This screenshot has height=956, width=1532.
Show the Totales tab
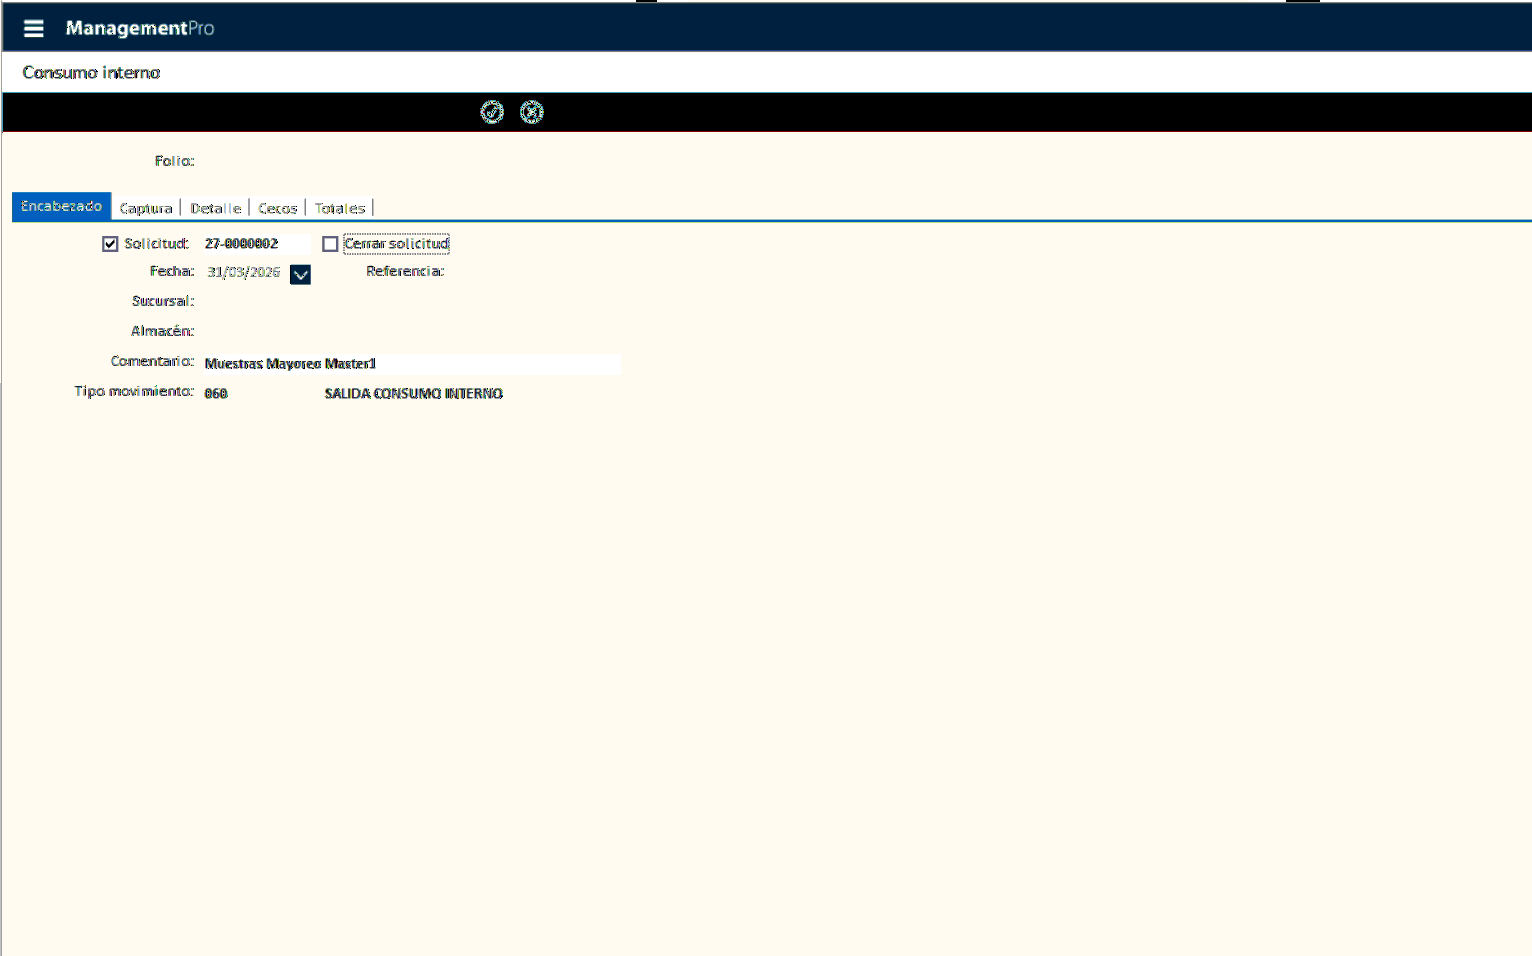click(340, 208)
